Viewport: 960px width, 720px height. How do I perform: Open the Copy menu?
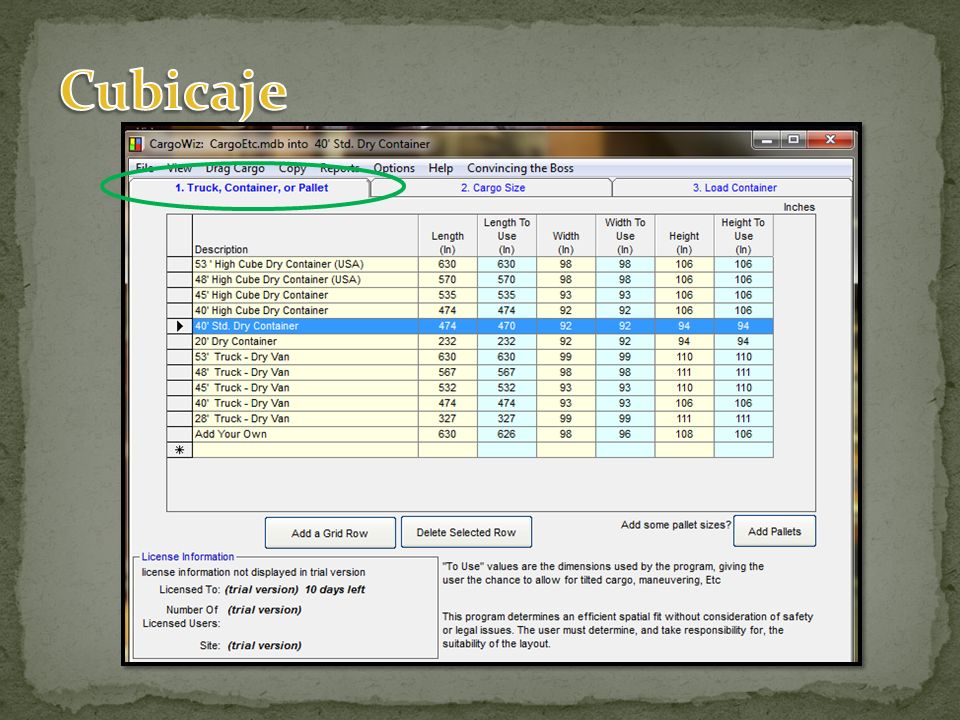292,168
